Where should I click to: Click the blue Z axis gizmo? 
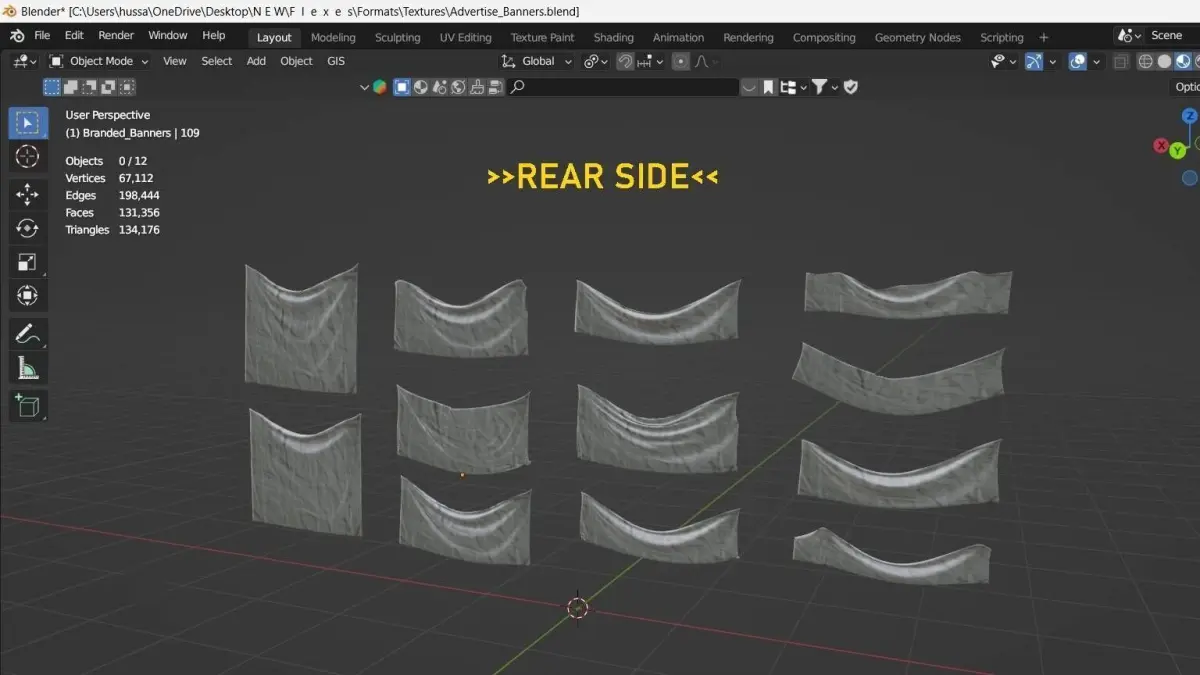coord(1189,116)
